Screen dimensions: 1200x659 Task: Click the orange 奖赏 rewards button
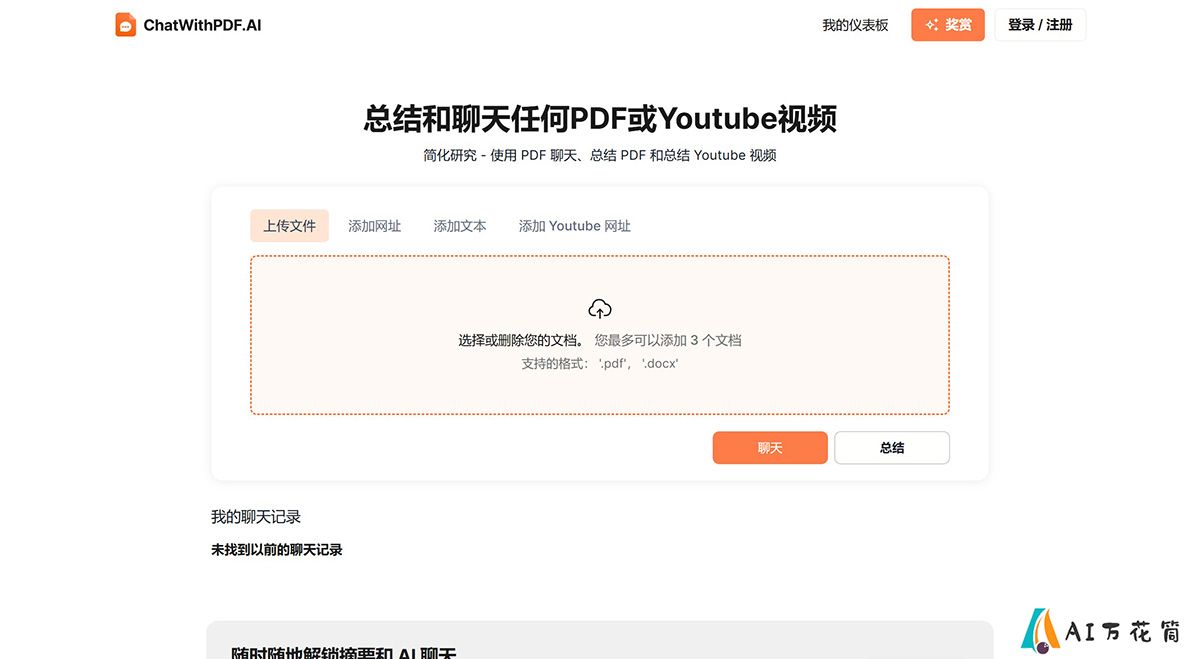(x=948, y=25)
